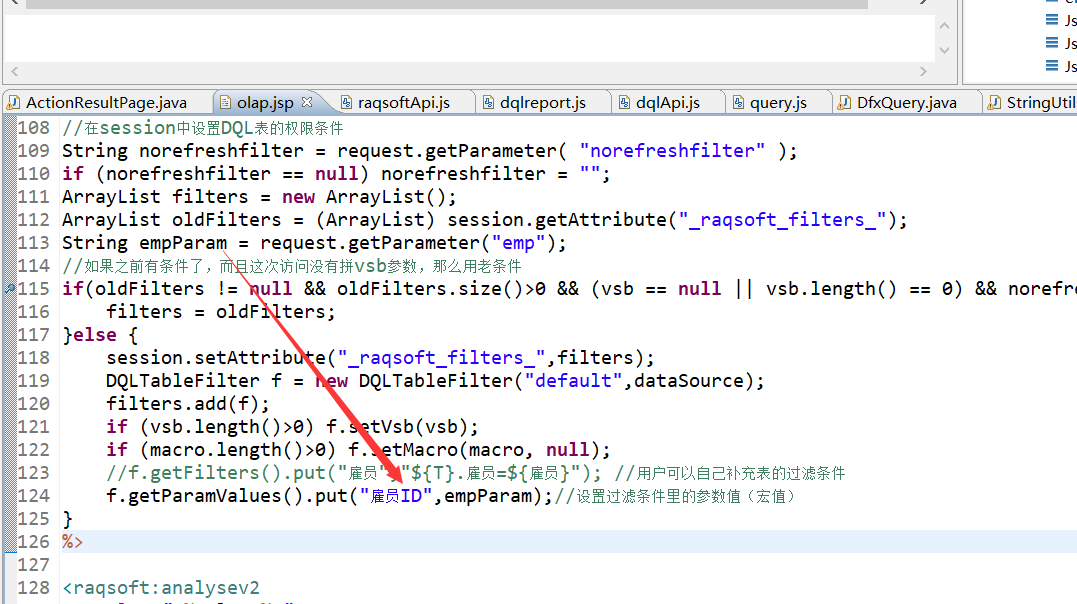Screen dimensions: 1077x604
Task: Click the '}else {' statement on line 117
Action: 100,335
